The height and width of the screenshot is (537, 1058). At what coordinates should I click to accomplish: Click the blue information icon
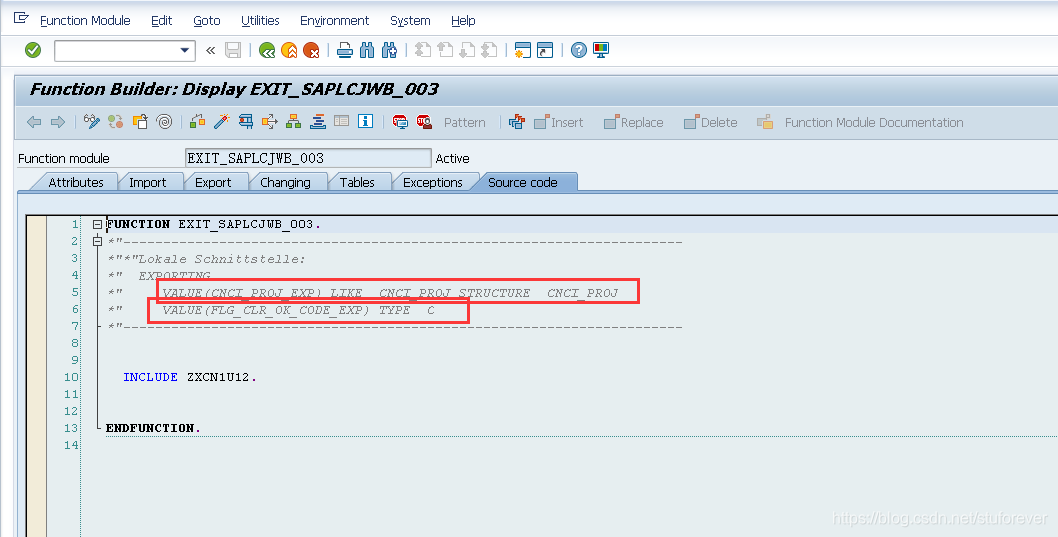(x=366, y=121)
